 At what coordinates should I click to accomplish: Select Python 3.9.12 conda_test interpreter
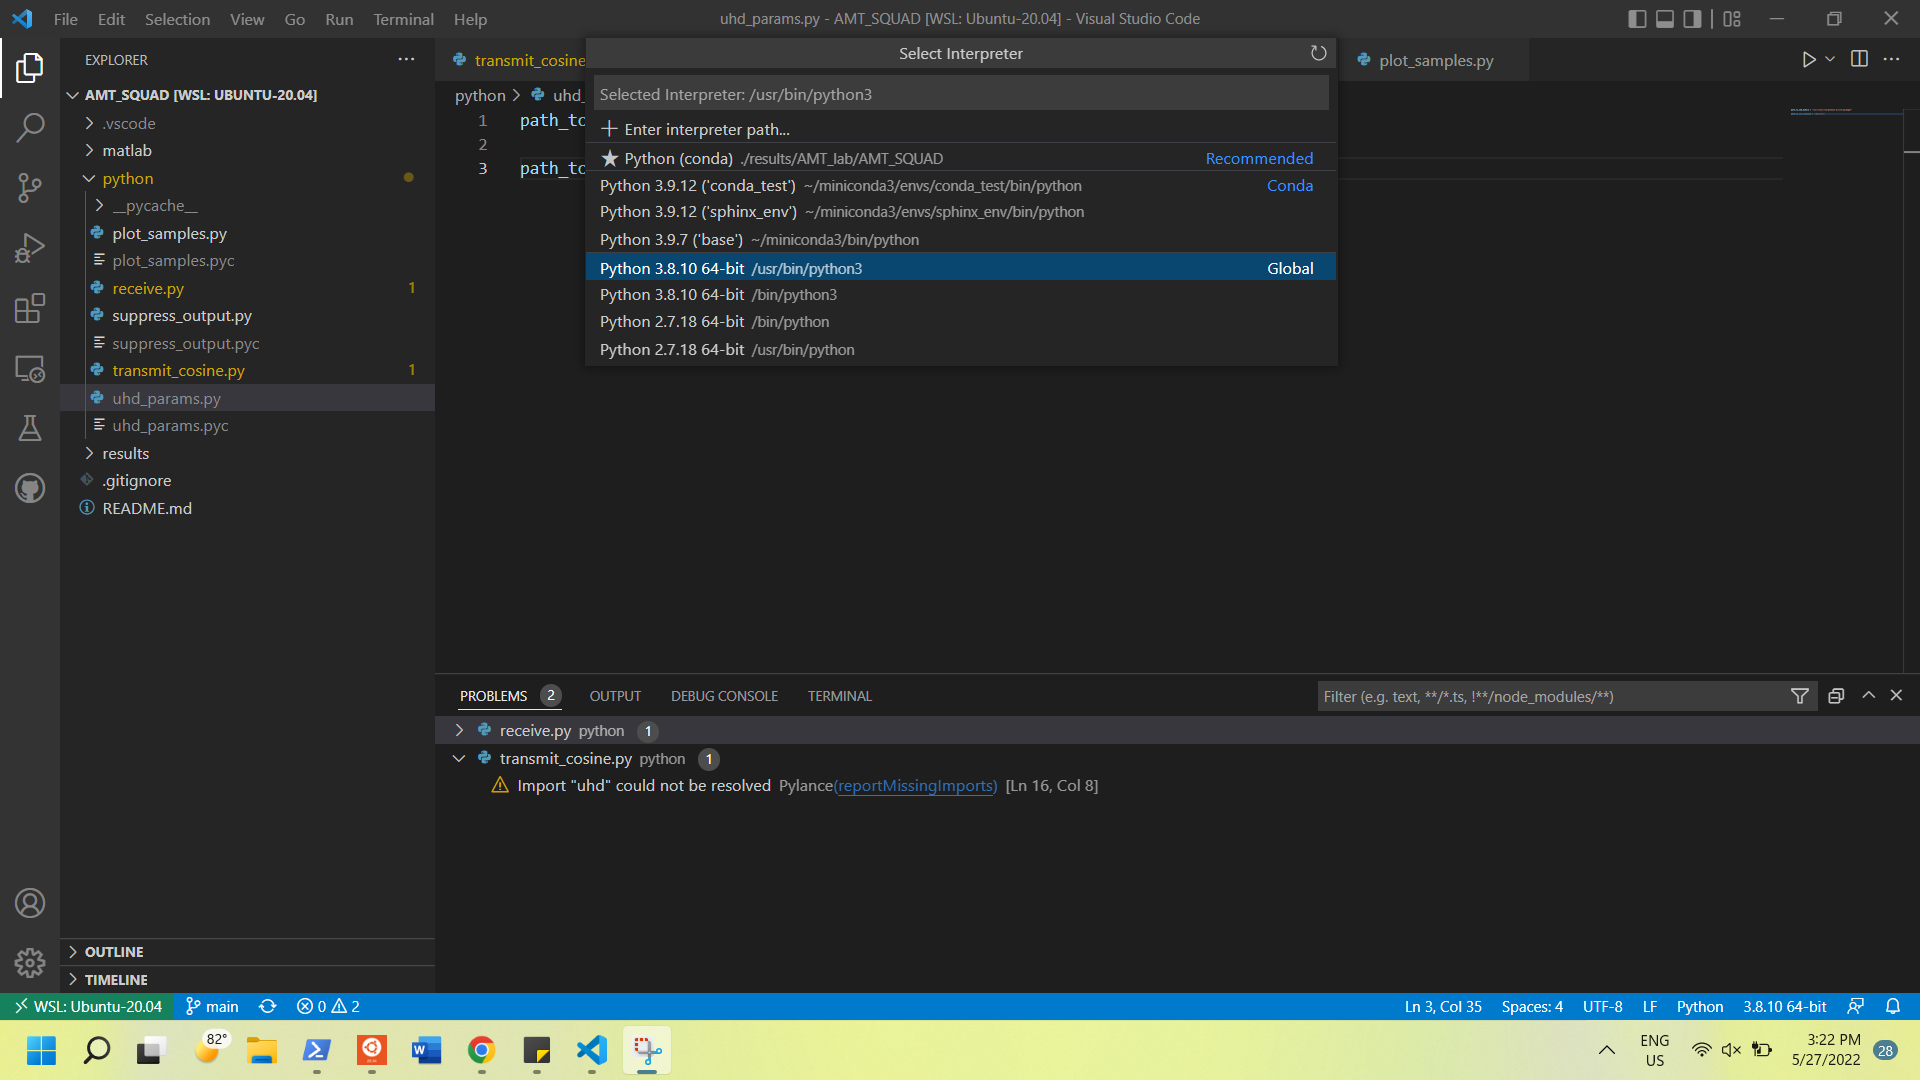click(x=961, y=185)
